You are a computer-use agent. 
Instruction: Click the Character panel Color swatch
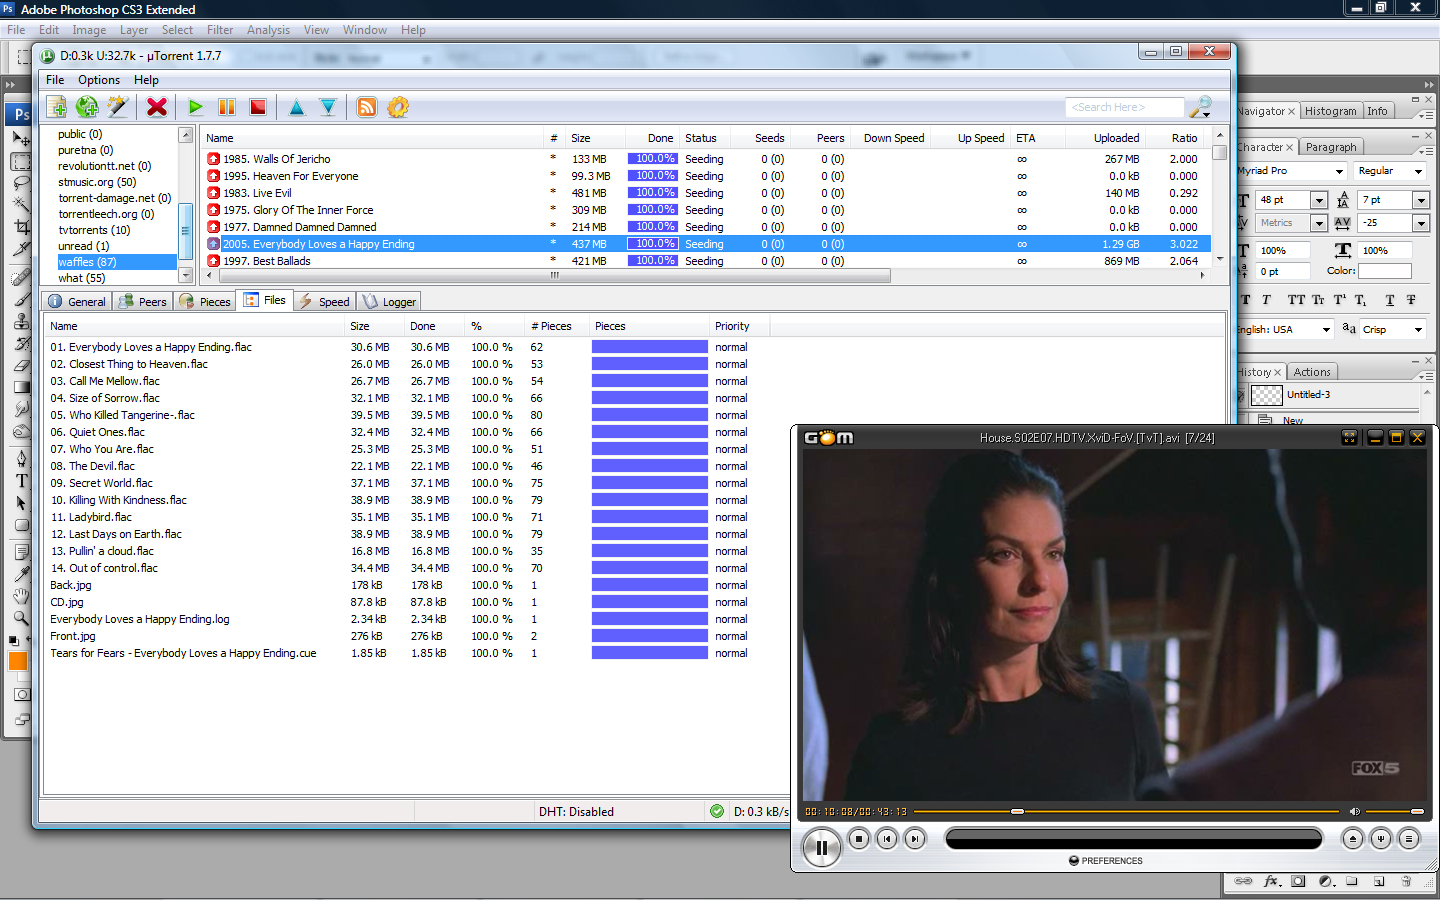(1385, 271)
